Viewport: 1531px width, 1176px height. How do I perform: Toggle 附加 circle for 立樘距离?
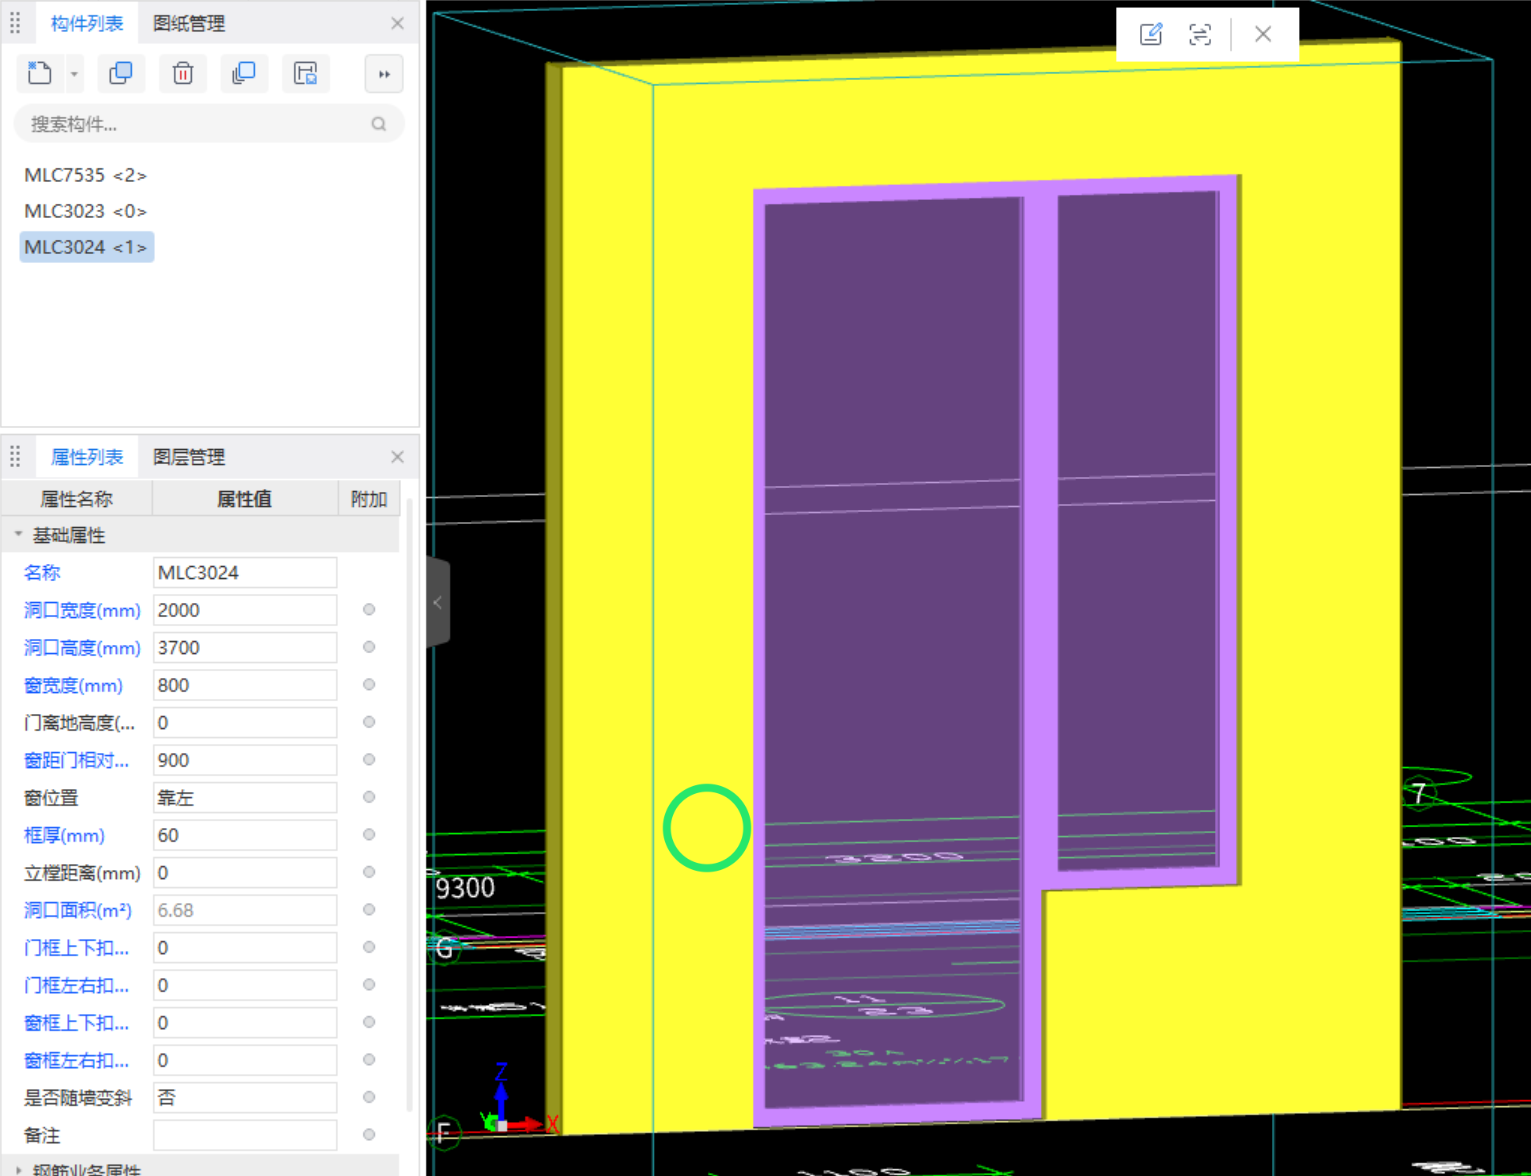click(369, 872)
